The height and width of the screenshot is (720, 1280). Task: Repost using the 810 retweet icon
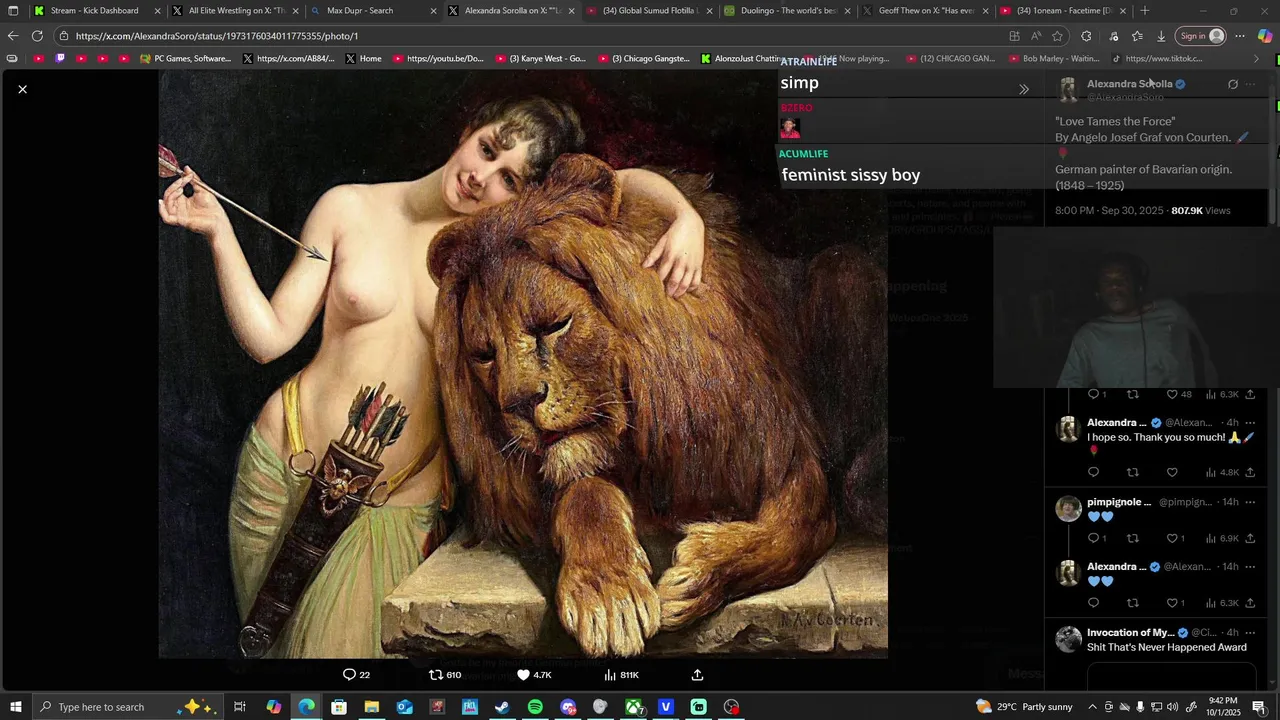click(x=445, y=675)
